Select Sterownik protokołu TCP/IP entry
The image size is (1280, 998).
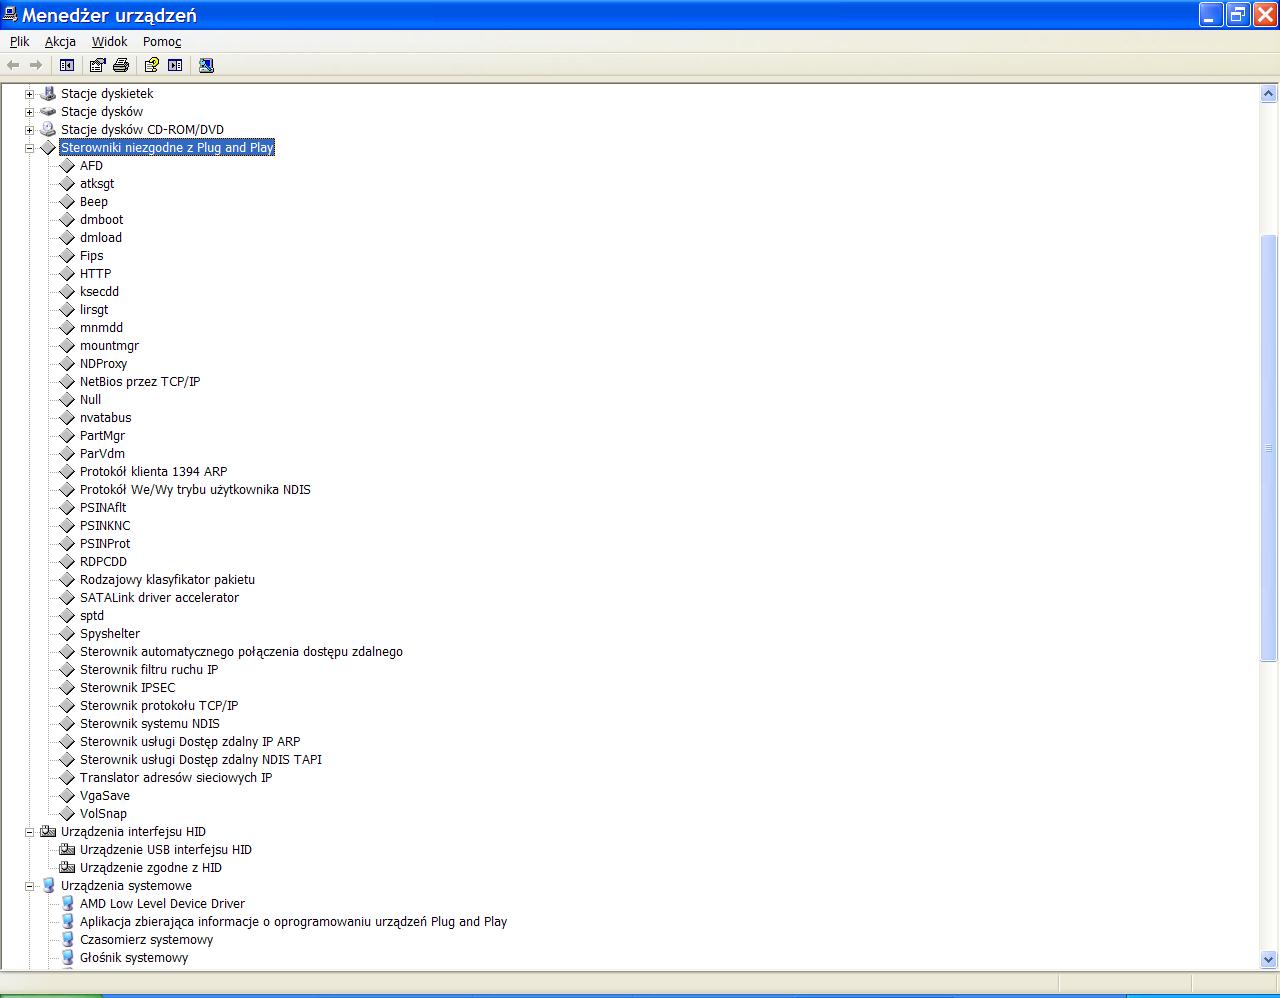159,706
